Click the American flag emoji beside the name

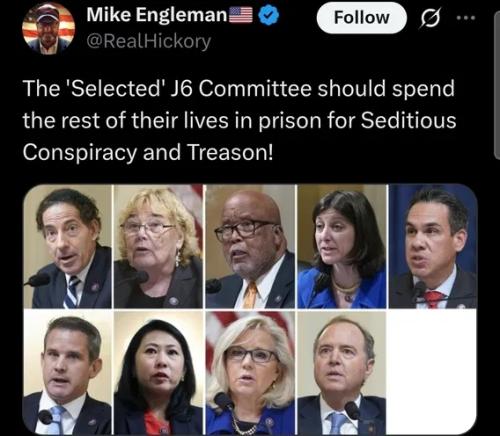[240, 15]
